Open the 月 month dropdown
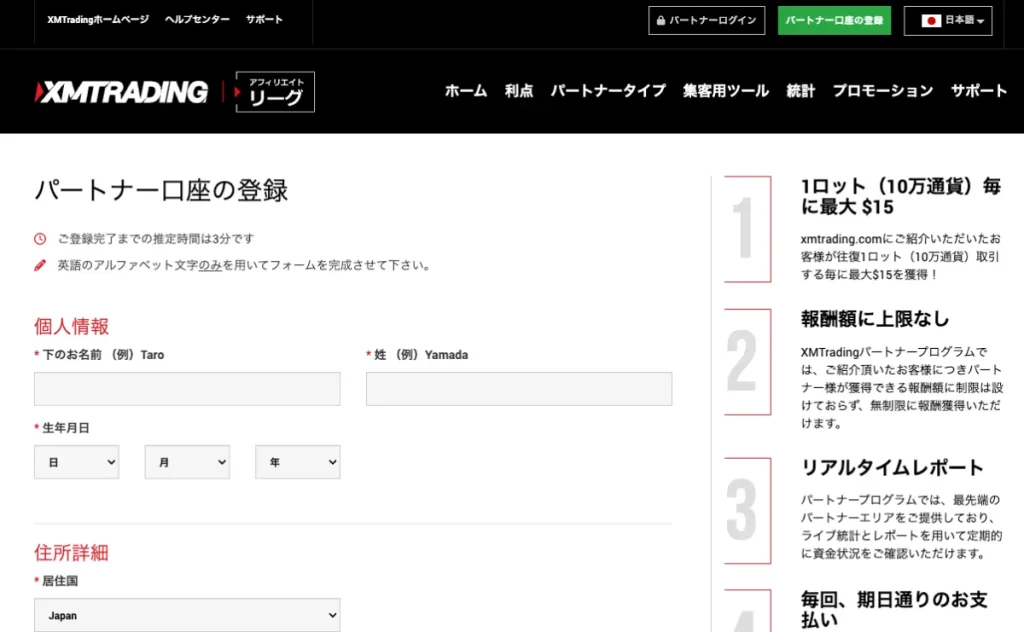1024x632 pixels. click(187, 461)
